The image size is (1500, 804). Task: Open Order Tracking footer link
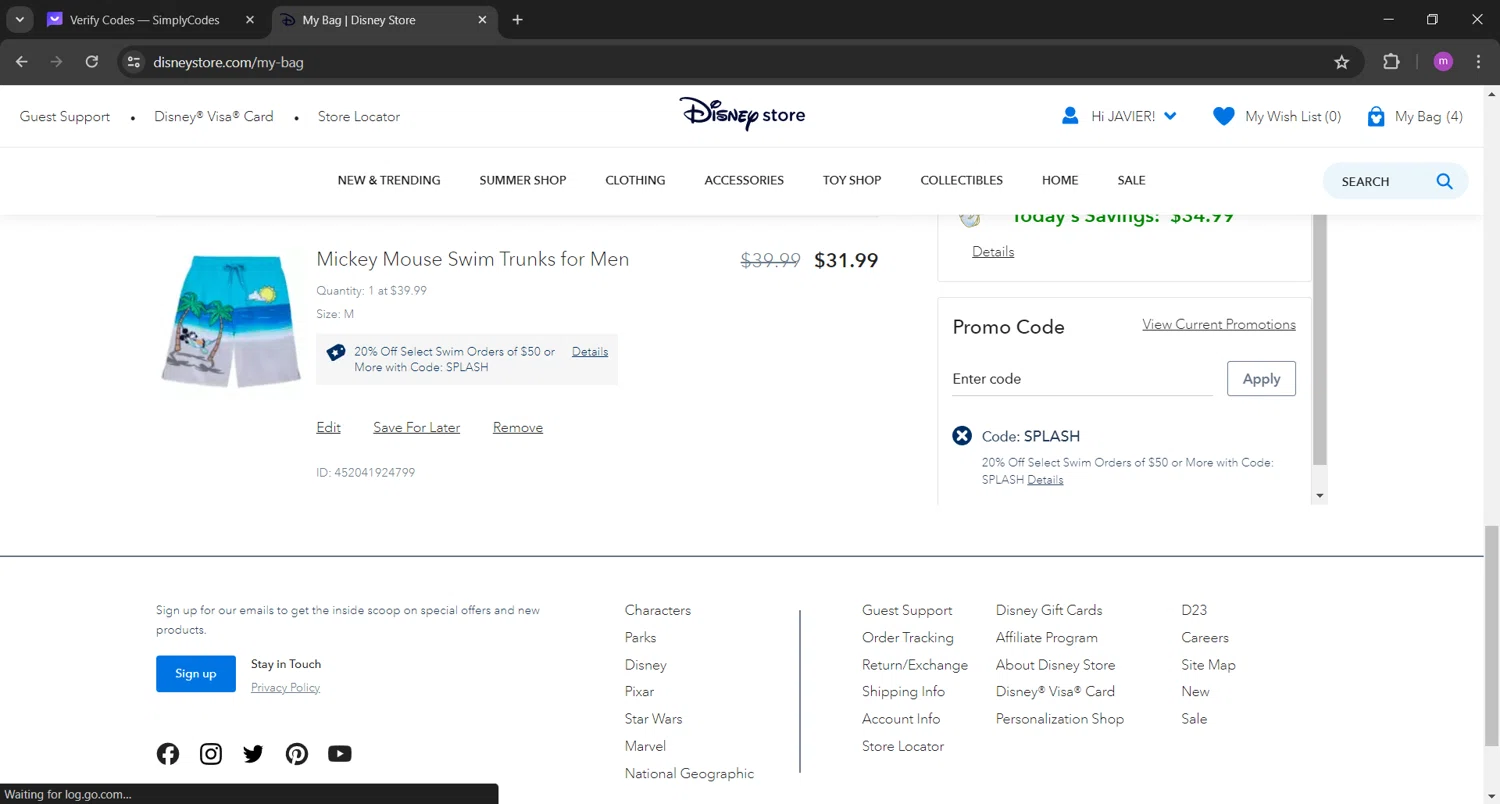pos(908,638)
